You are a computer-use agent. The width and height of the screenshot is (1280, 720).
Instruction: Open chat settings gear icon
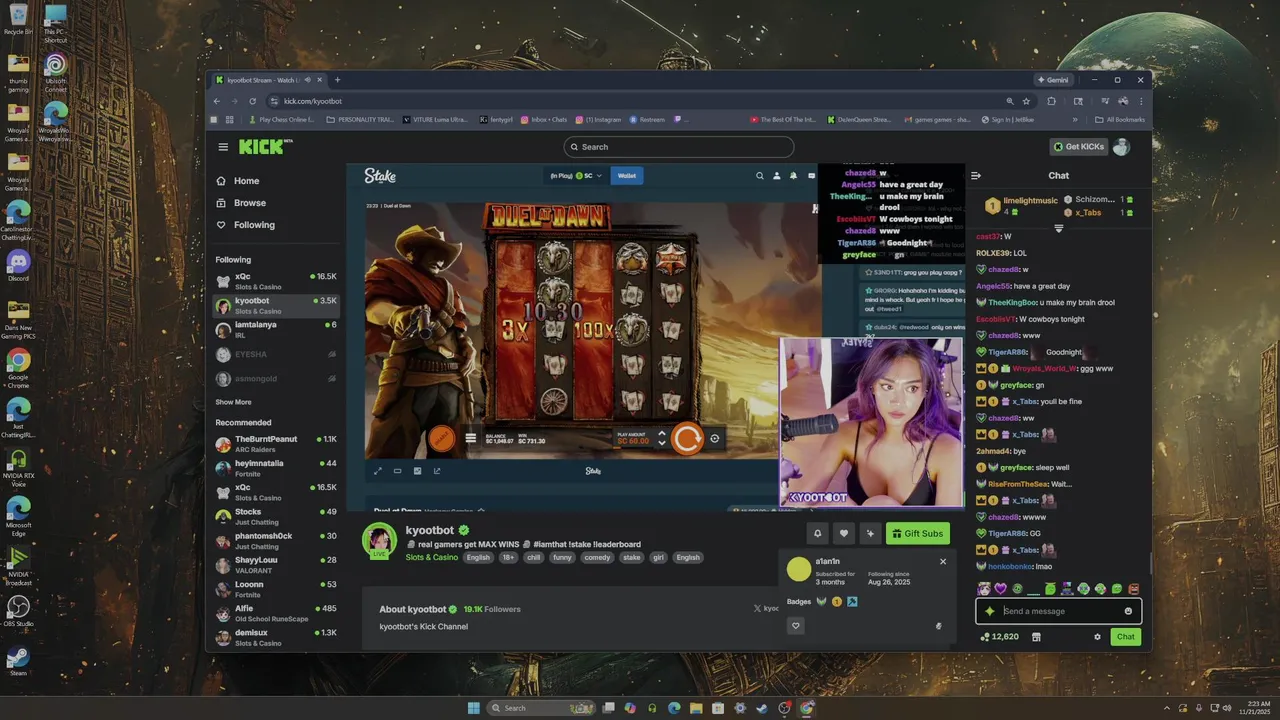(1097, 637)
